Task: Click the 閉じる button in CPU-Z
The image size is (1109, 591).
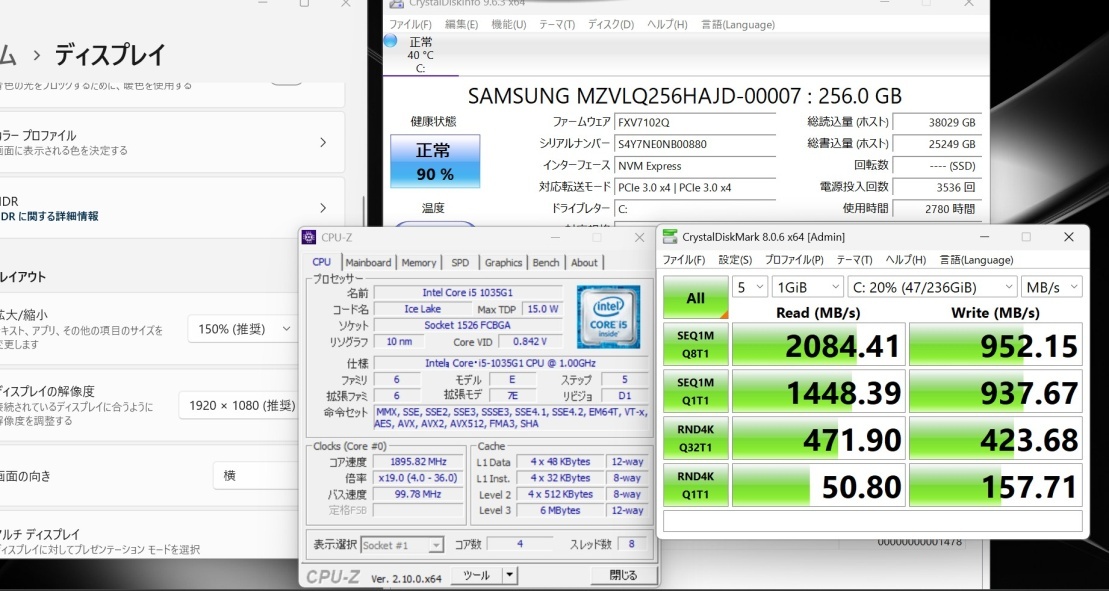Action: pyautogui.click(x=623, y=575)
